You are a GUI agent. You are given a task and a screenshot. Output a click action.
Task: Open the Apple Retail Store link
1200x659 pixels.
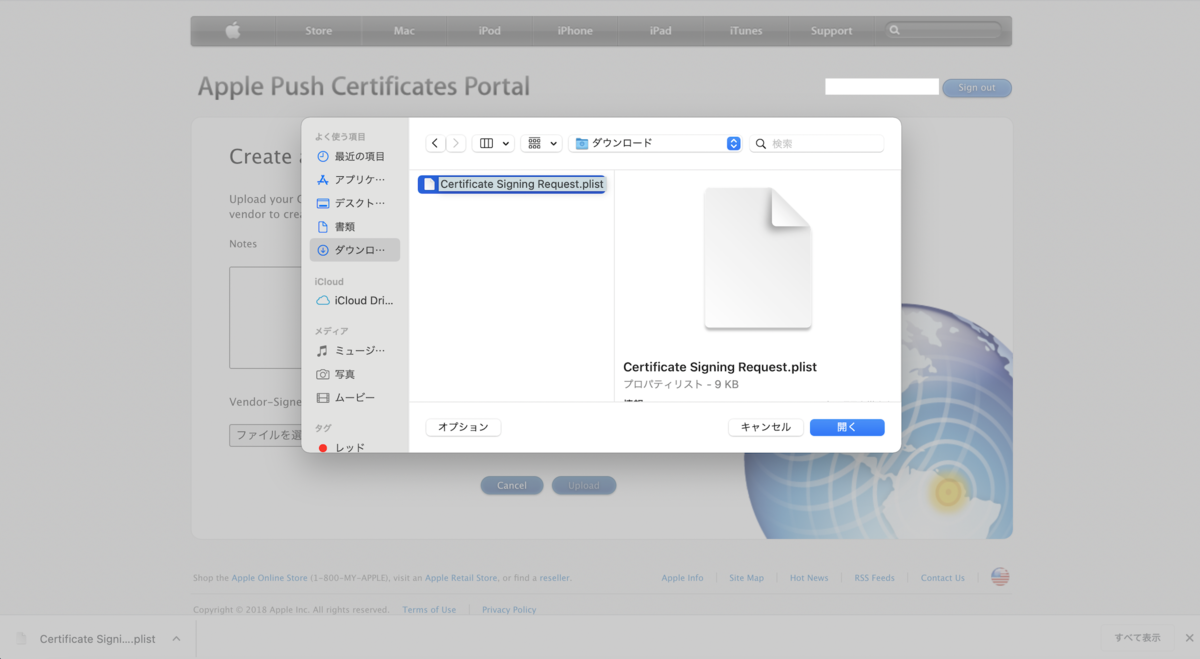point(461,578)
